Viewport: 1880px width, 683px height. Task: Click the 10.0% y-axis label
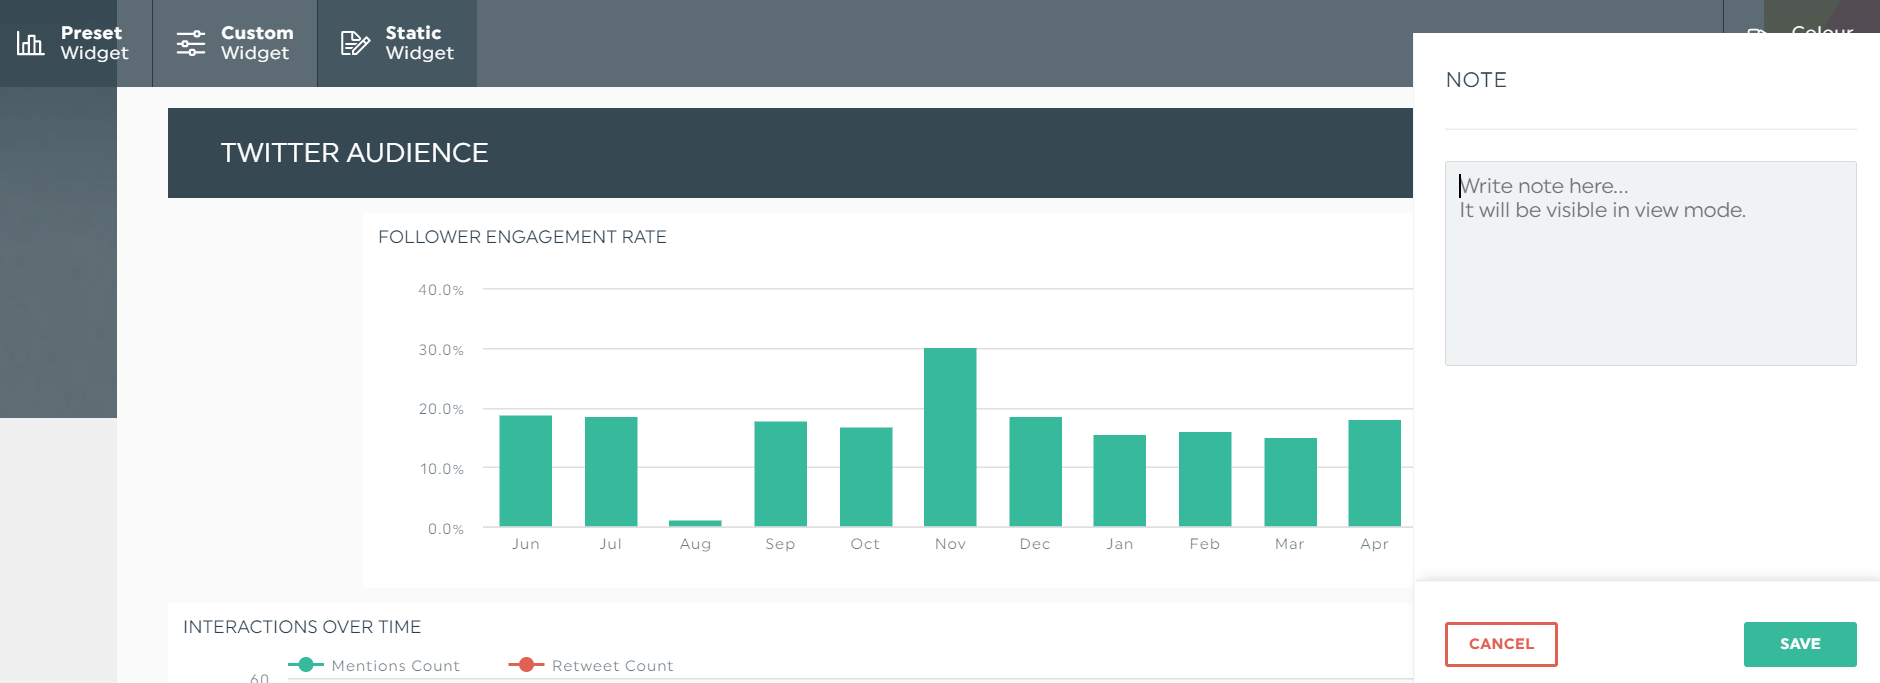(x=441, y=469)
